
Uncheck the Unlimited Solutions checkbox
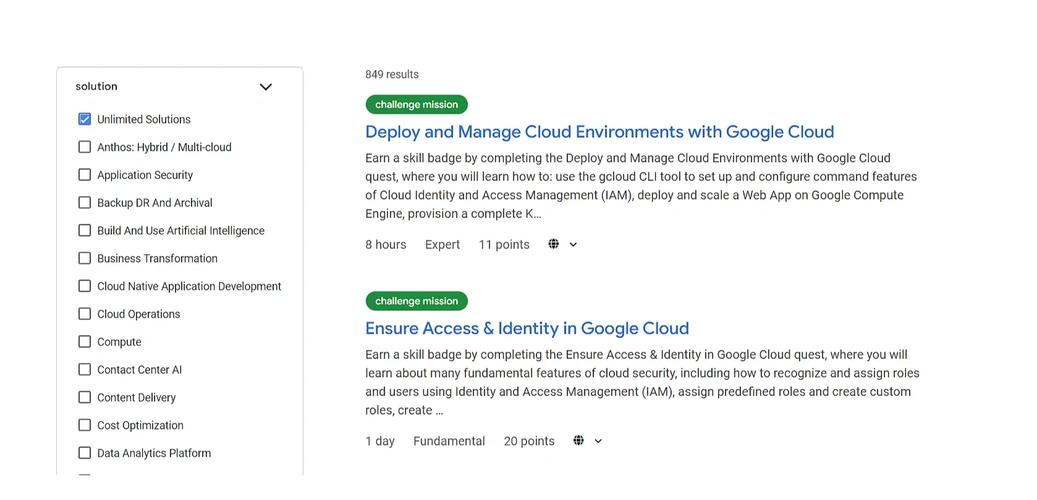click(x=85, y=119)
